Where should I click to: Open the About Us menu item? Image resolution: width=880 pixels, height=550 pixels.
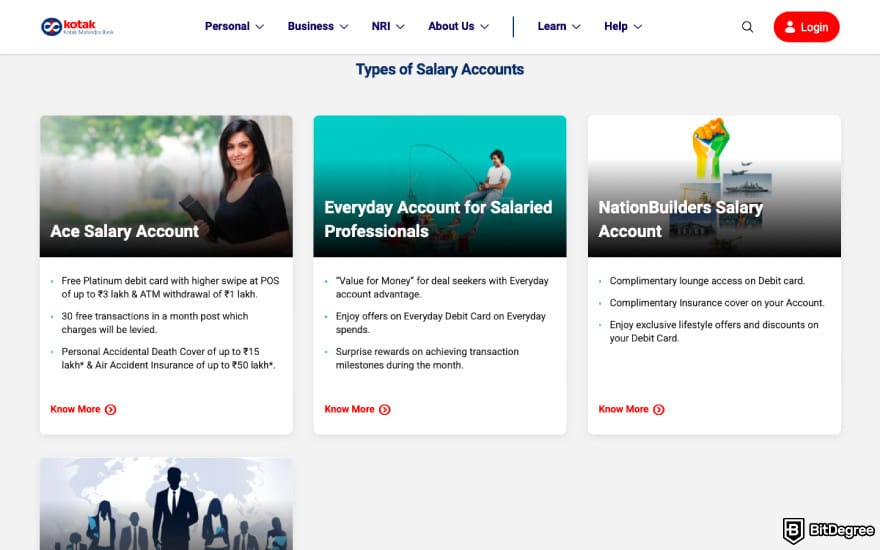coord(459,26)
